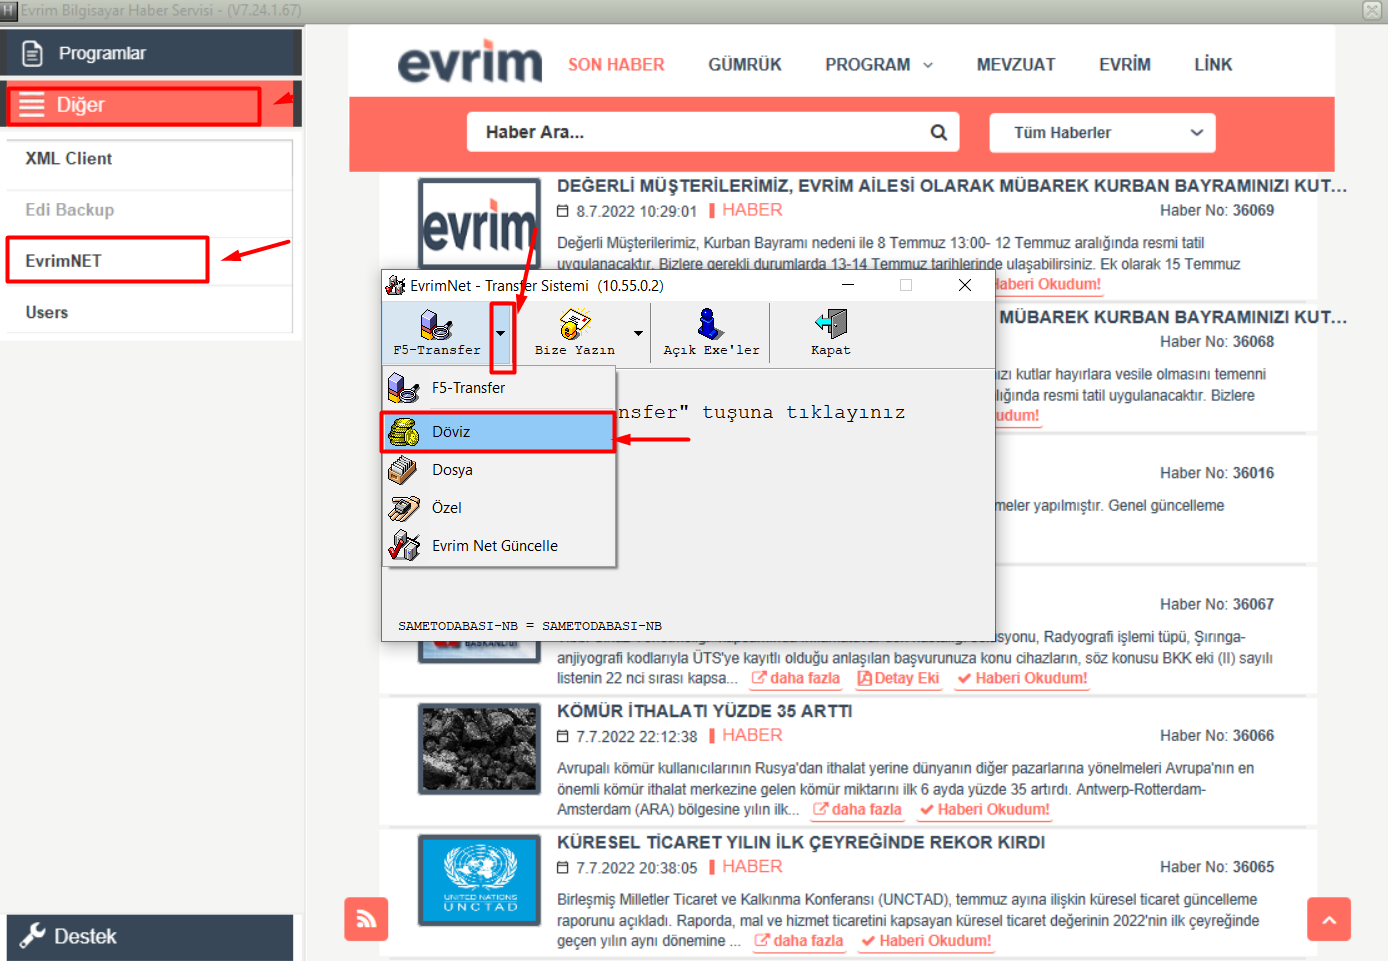Click the F5-Transfer toolbar icon
The width and height of the screenshot is (1388, 961).
[x=436, y=332]
